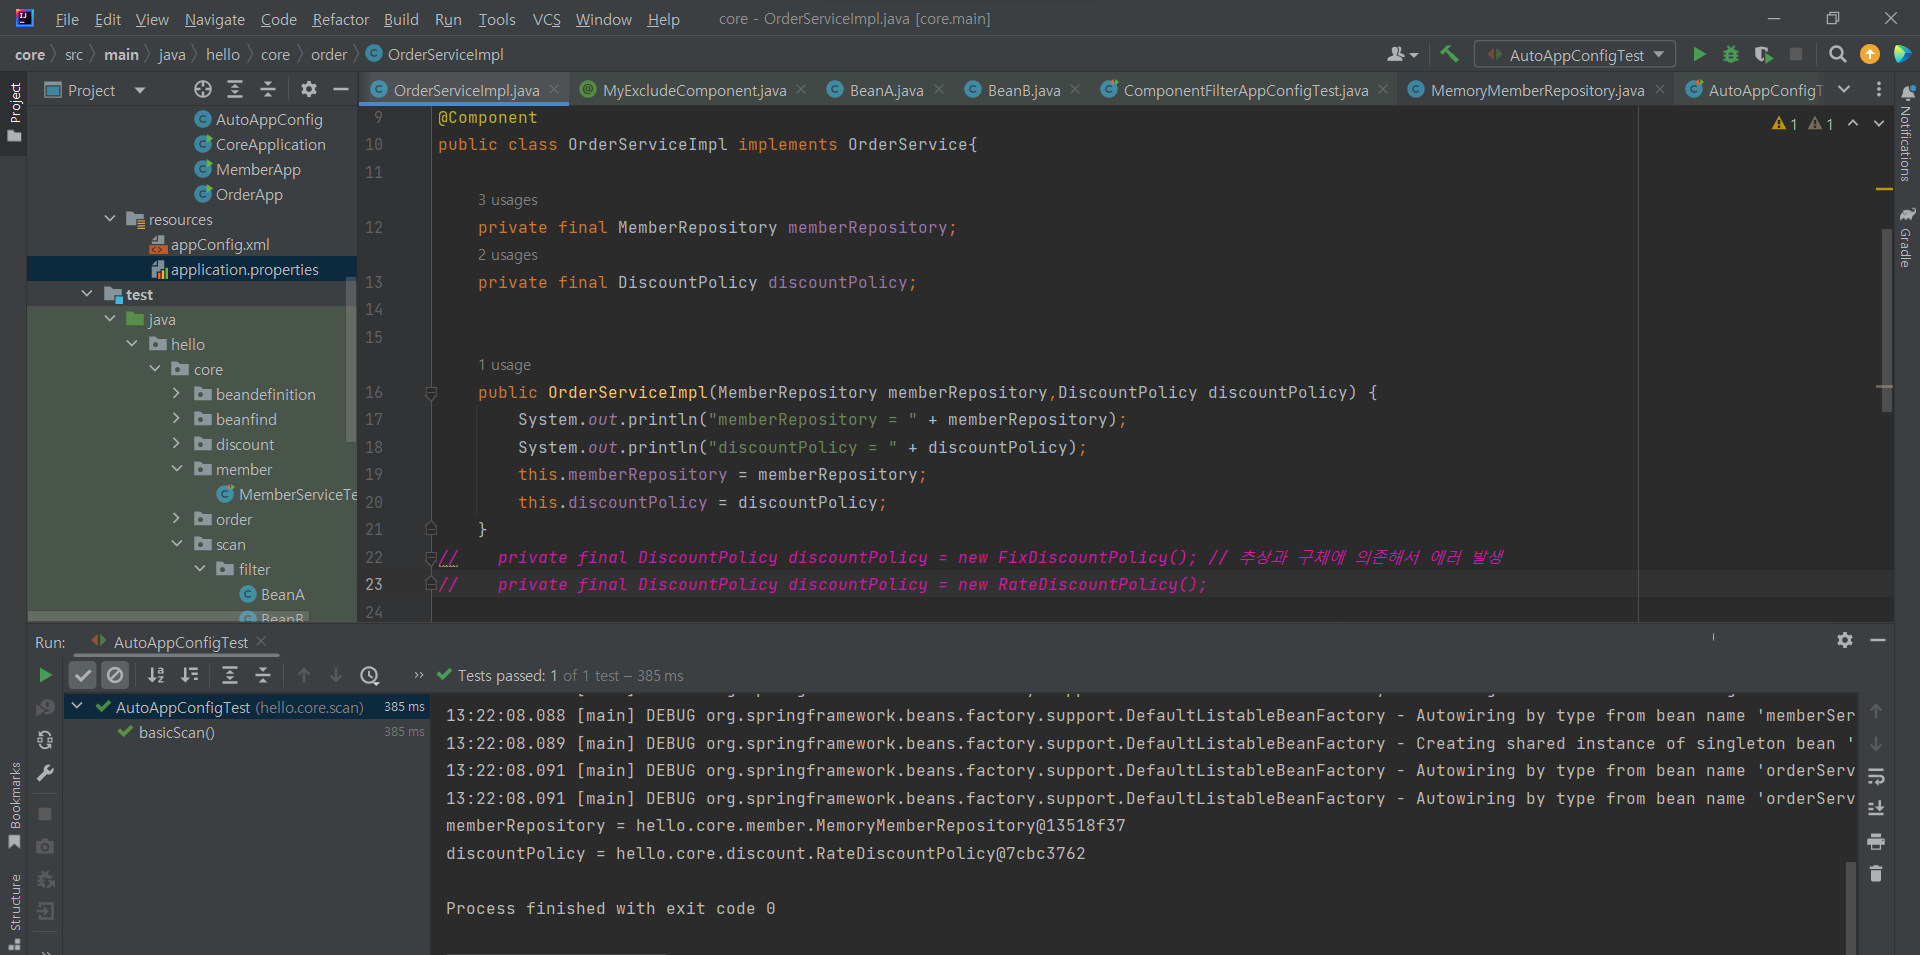This screenshot has height=955, width=1920.
Task: Expand all test results
Action: pyautogui.click(x=230, y=675)
